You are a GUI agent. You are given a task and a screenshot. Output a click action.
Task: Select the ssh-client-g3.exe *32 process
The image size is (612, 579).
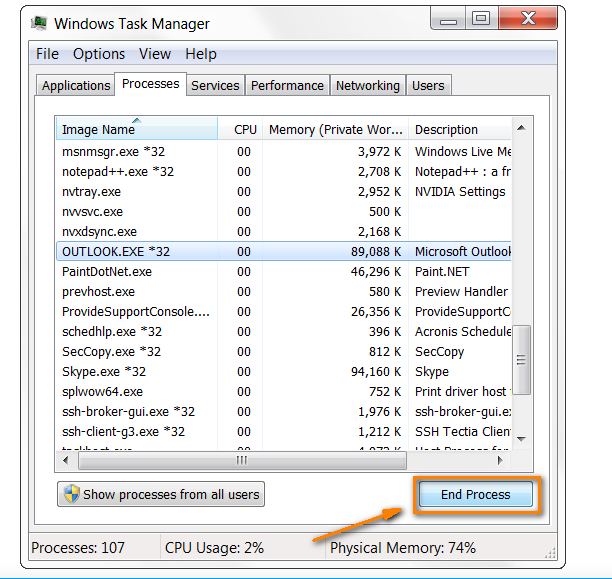pos(284,431)
